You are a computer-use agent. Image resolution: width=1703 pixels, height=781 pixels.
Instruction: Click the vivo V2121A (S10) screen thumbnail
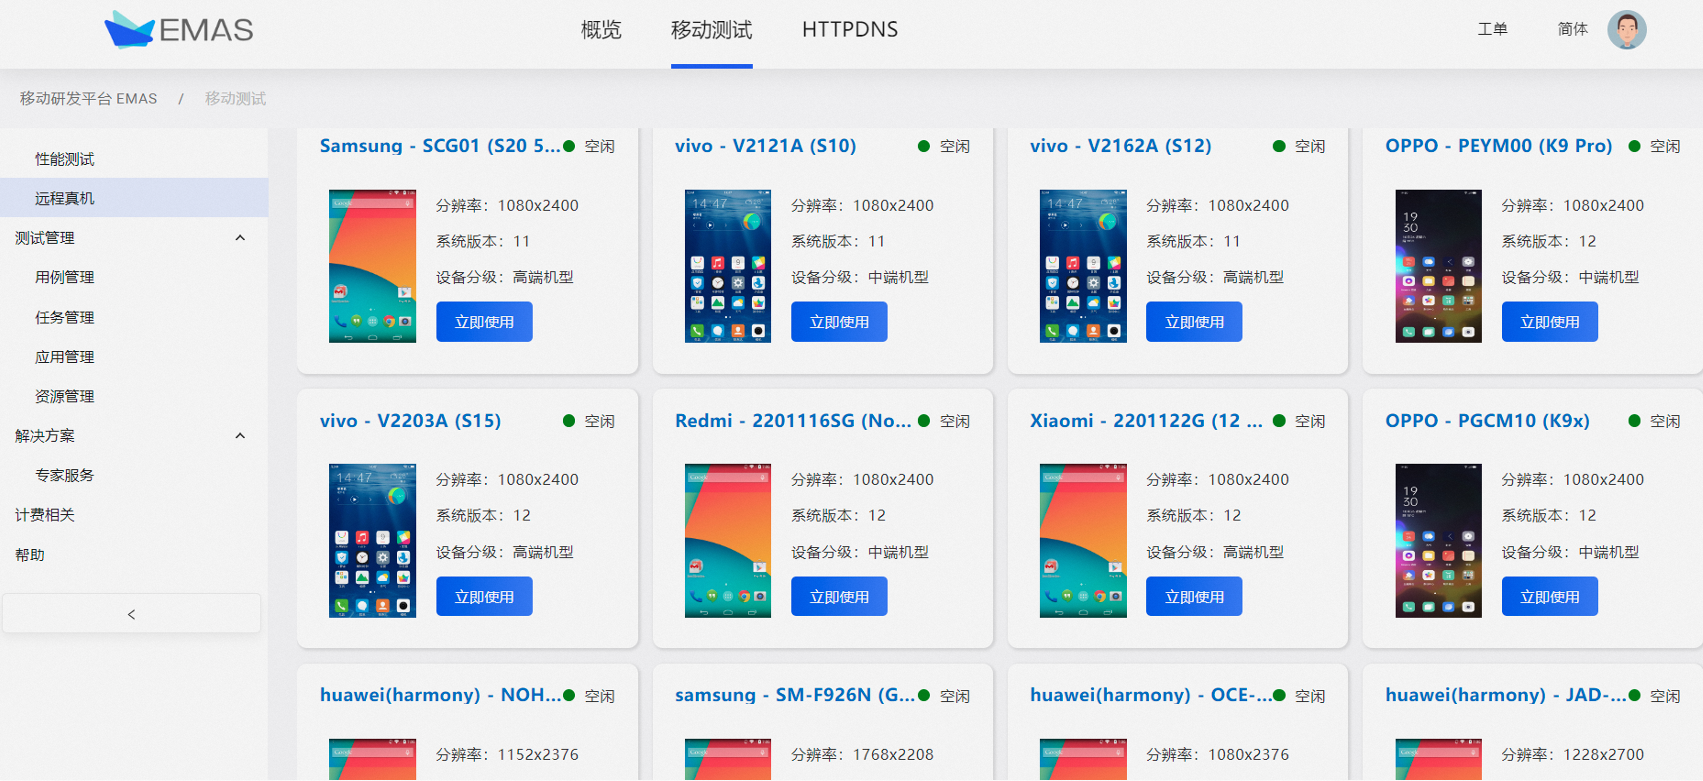pos(728,266)
